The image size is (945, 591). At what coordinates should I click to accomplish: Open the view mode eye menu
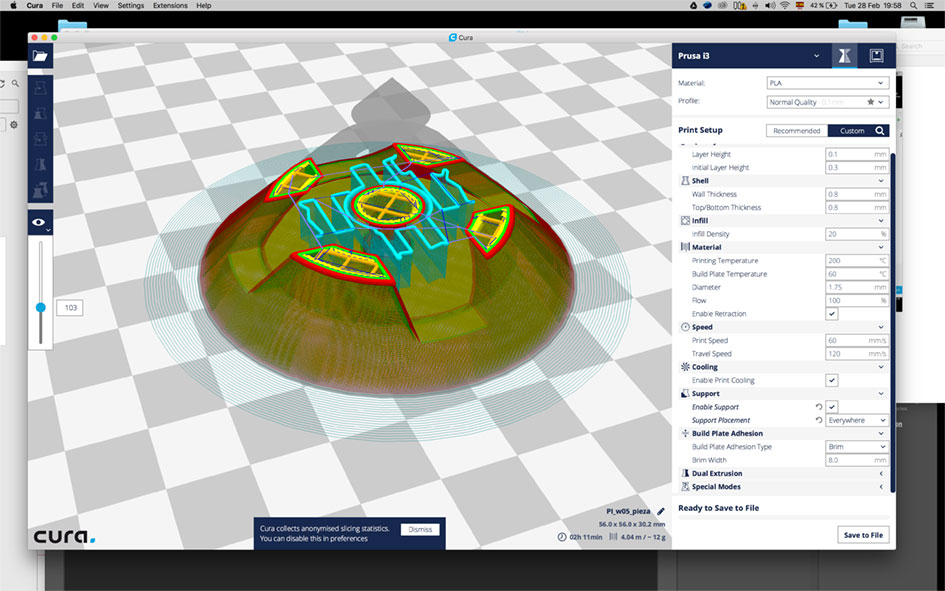(x=40, y=222)
